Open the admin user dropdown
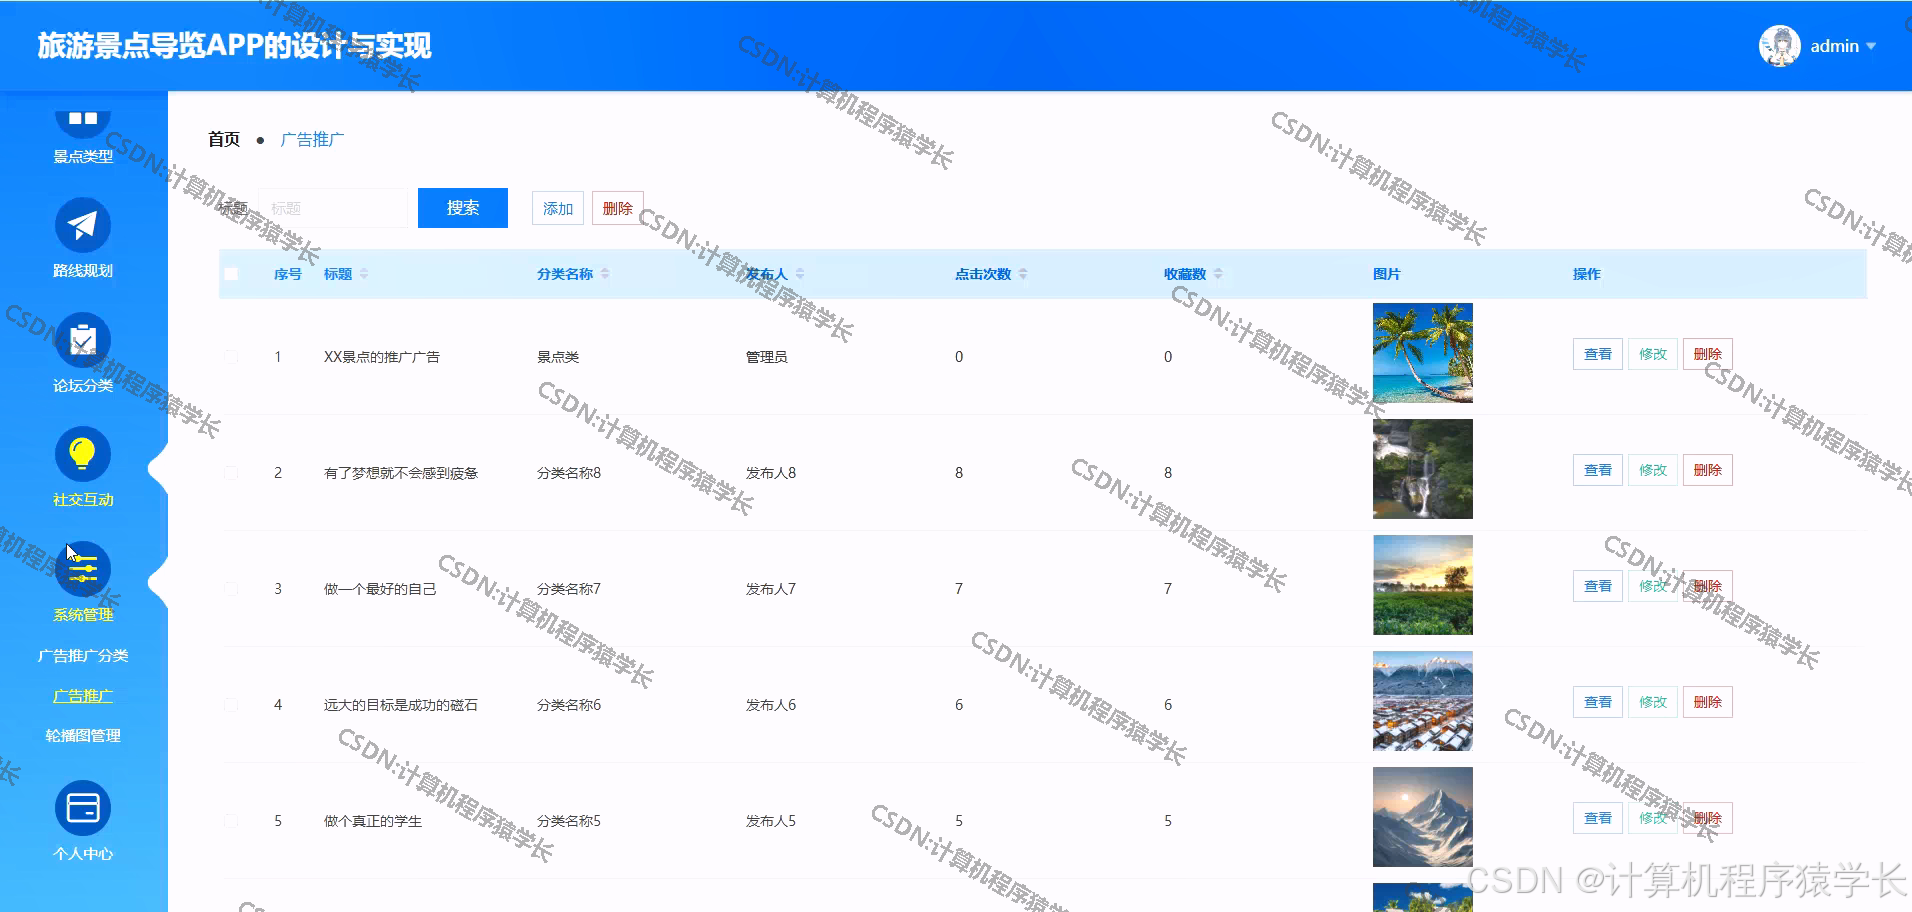The image size is (1912, 912). click(1843, 46)
